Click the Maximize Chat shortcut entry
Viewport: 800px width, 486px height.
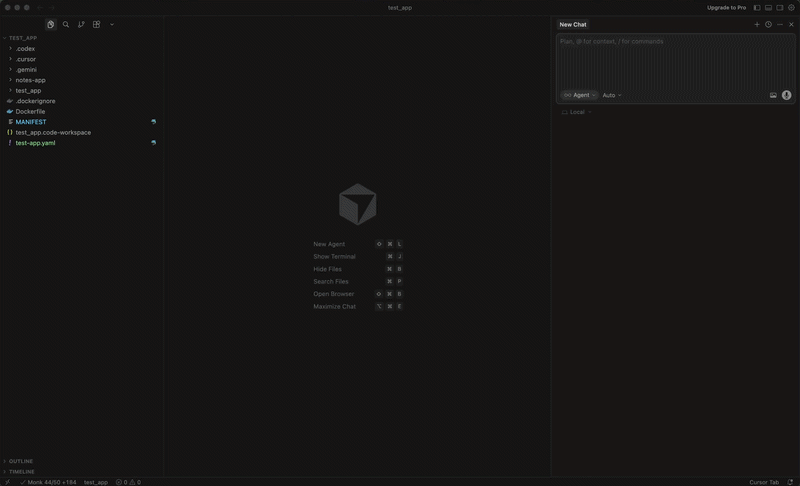click(x=358, y=306)
